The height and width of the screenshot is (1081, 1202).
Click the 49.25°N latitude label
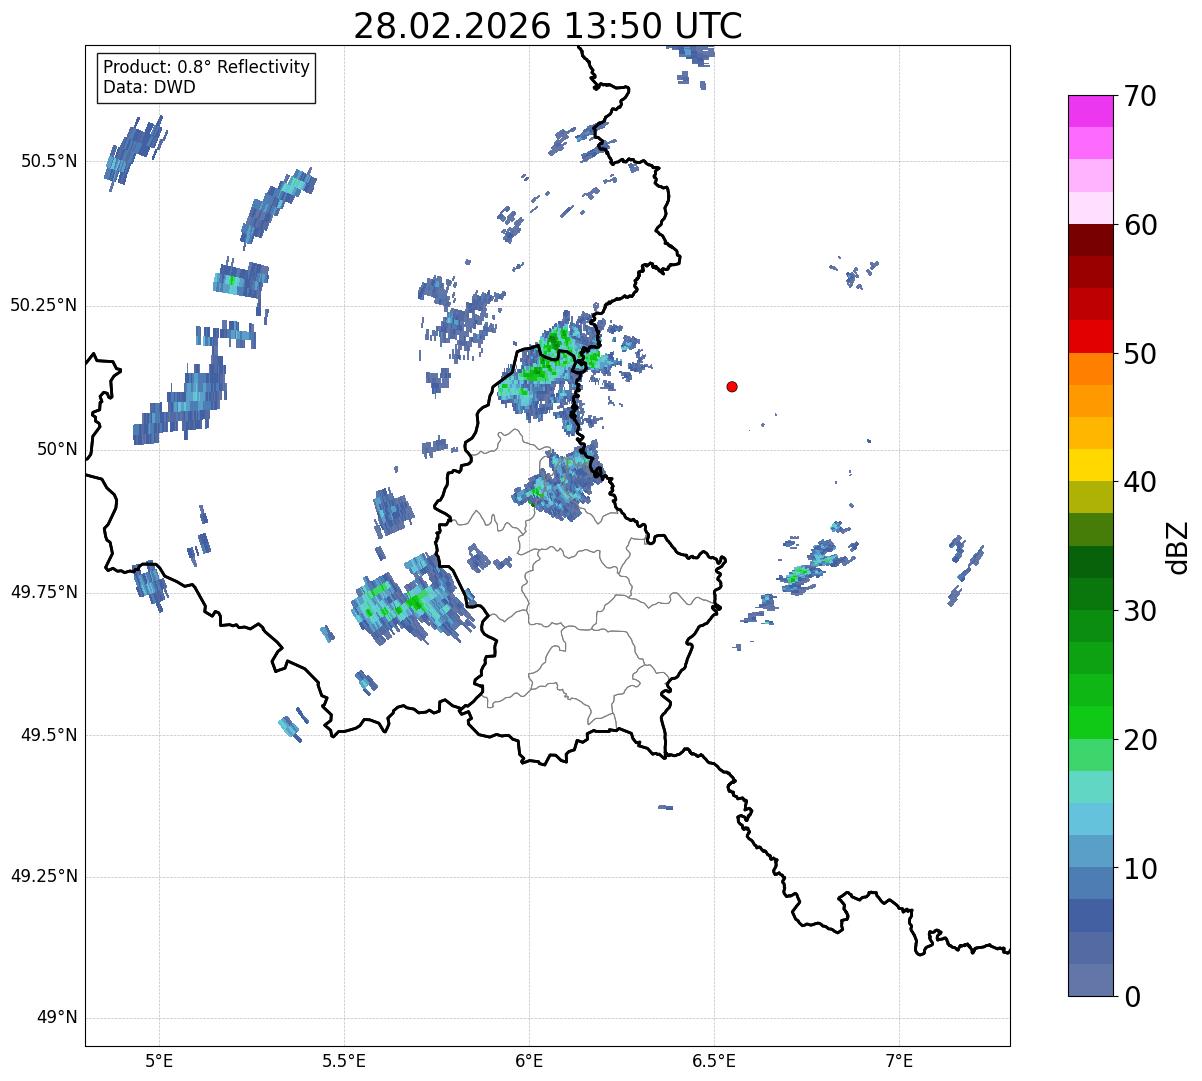pyautogui.click(x=44, y=877)
